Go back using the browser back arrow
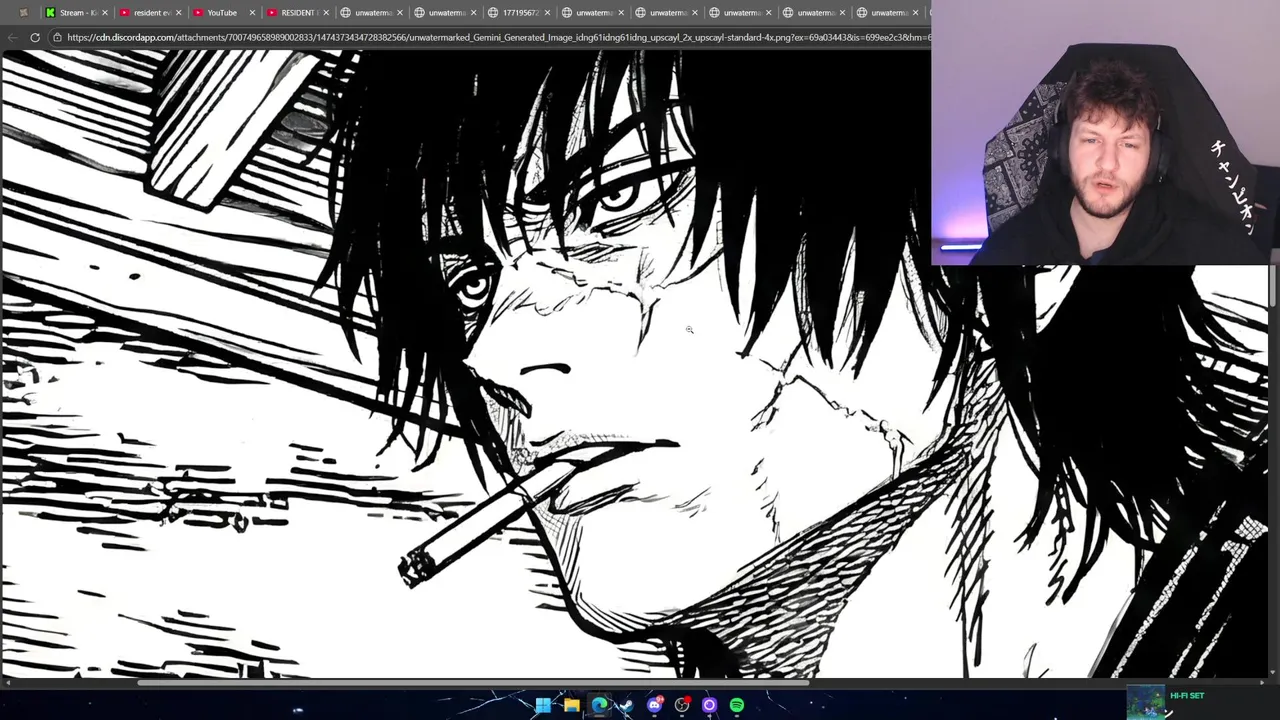 click(12, 37)
